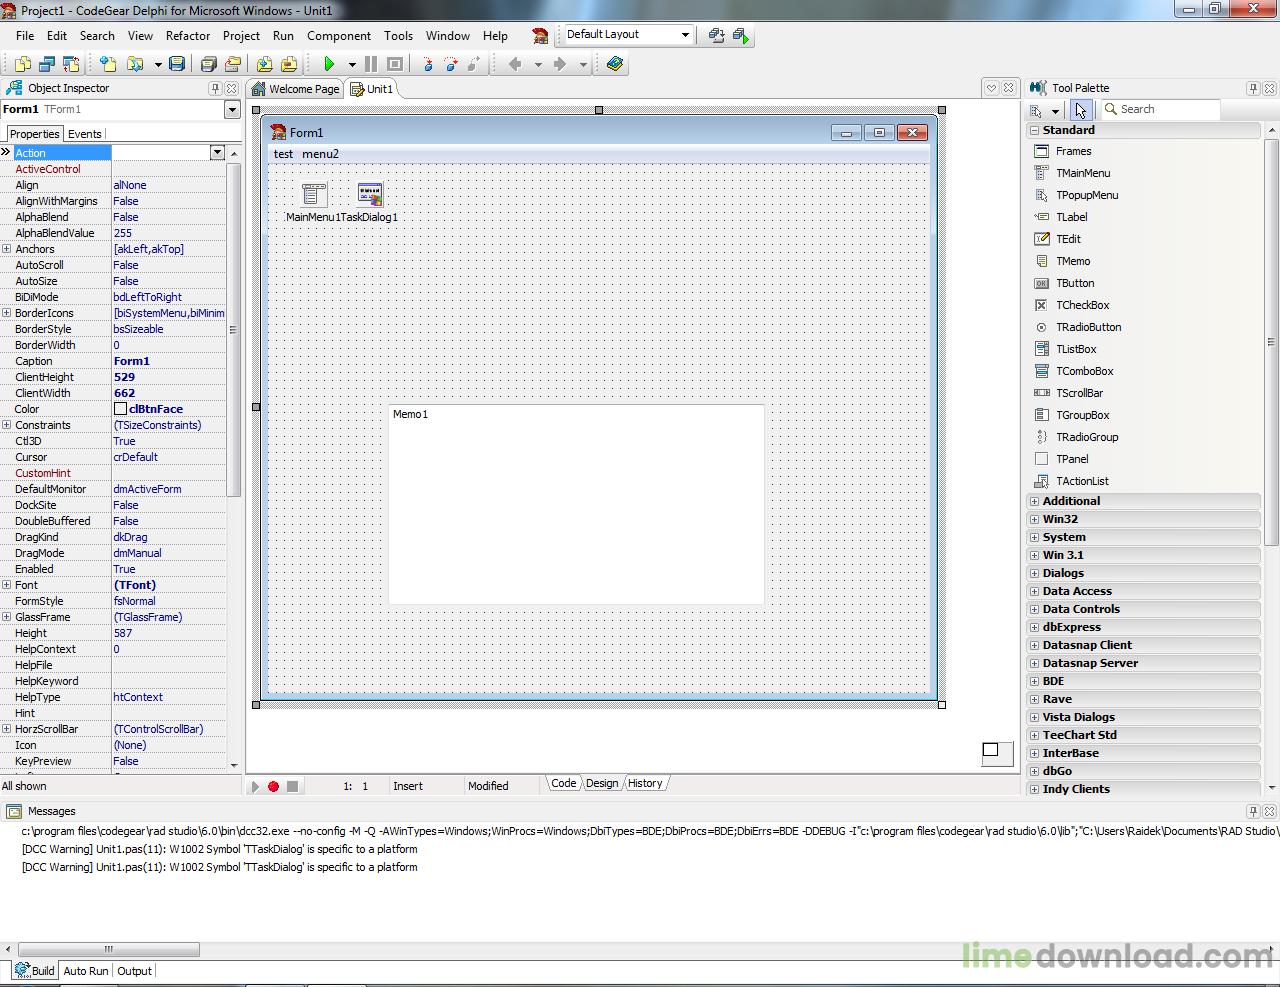Click the Forward navigation arrow

point(560,64)
